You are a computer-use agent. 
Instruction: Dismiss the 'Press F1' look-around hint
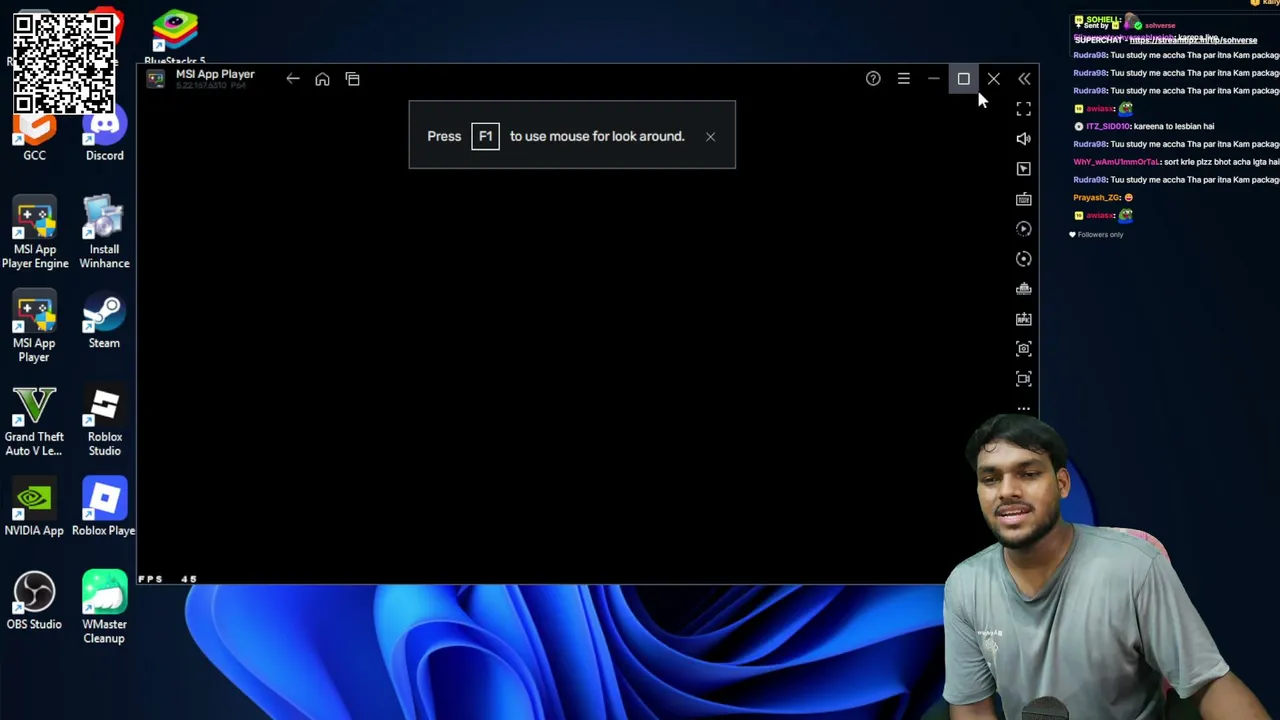pyautogui.click(x=710, y=136)
